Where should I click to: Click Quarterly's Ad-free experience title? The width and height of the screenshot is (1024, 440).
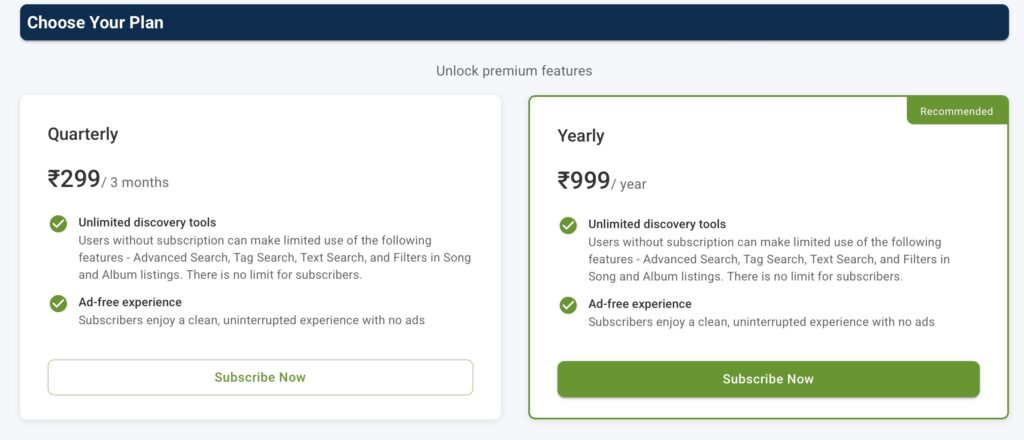130,302
